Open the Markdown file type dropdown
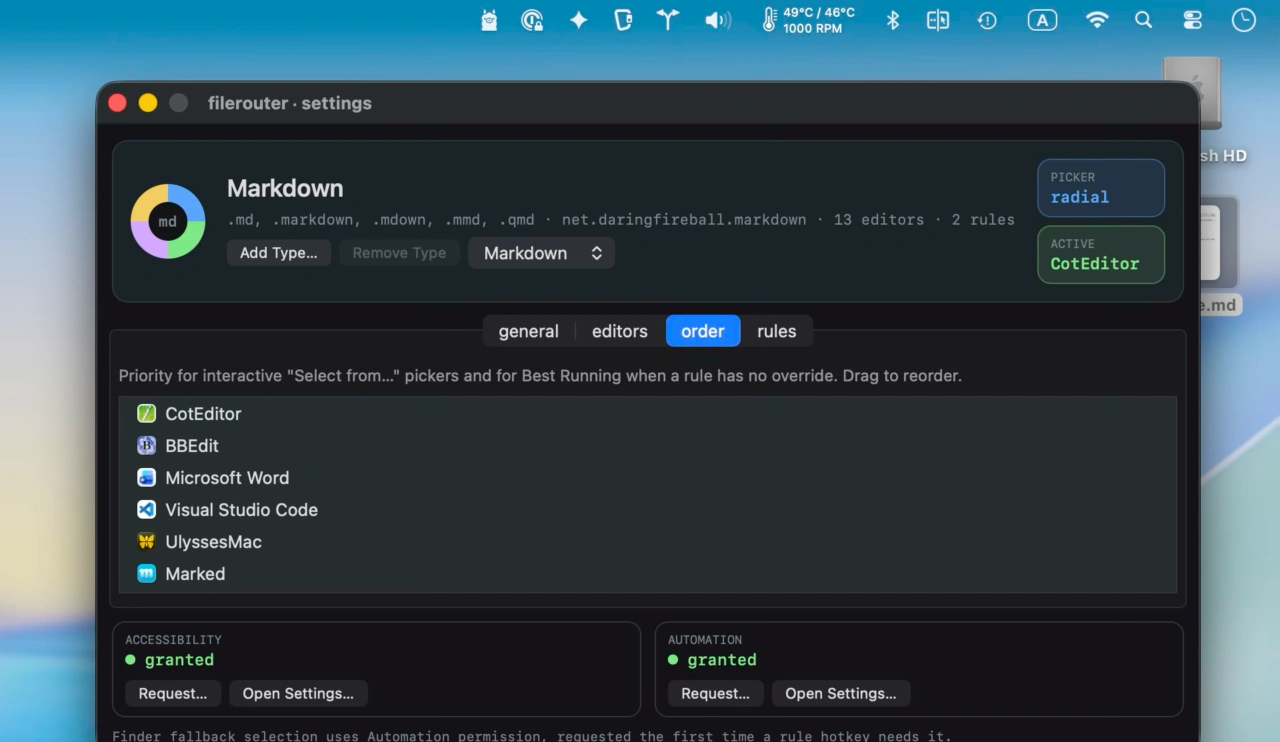 coord(541,253)
